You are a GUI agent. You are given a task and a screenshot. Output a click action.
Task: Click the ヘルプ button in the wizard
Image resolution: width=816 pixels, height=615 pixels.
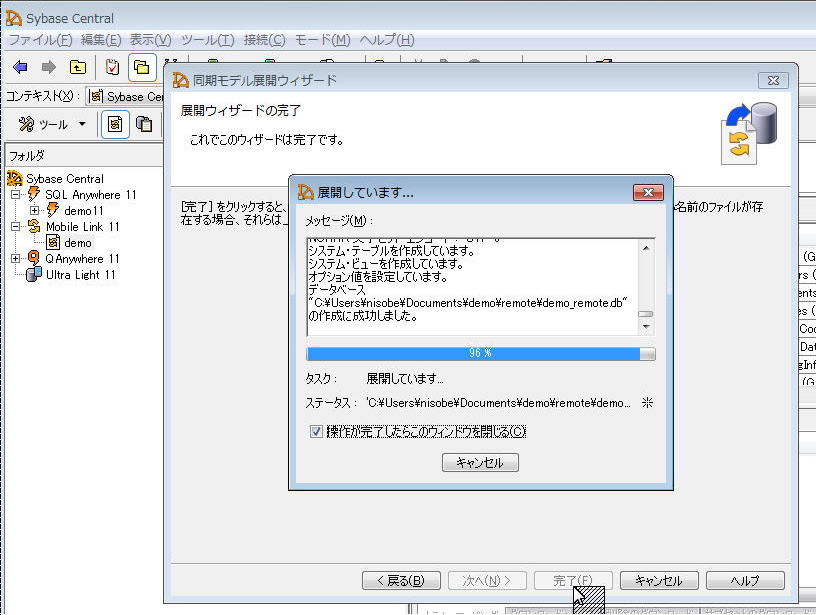(x=744, y=580)
